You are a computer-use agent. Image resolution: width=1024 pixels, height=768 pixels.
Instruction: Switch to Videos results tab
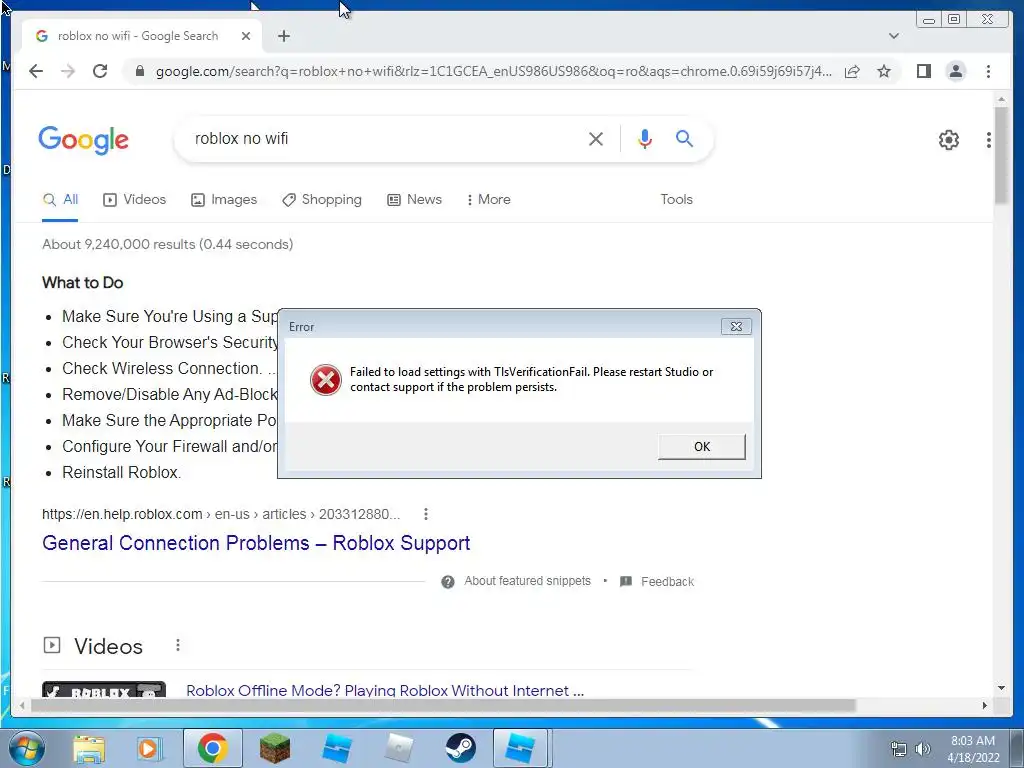click(135, 200)
